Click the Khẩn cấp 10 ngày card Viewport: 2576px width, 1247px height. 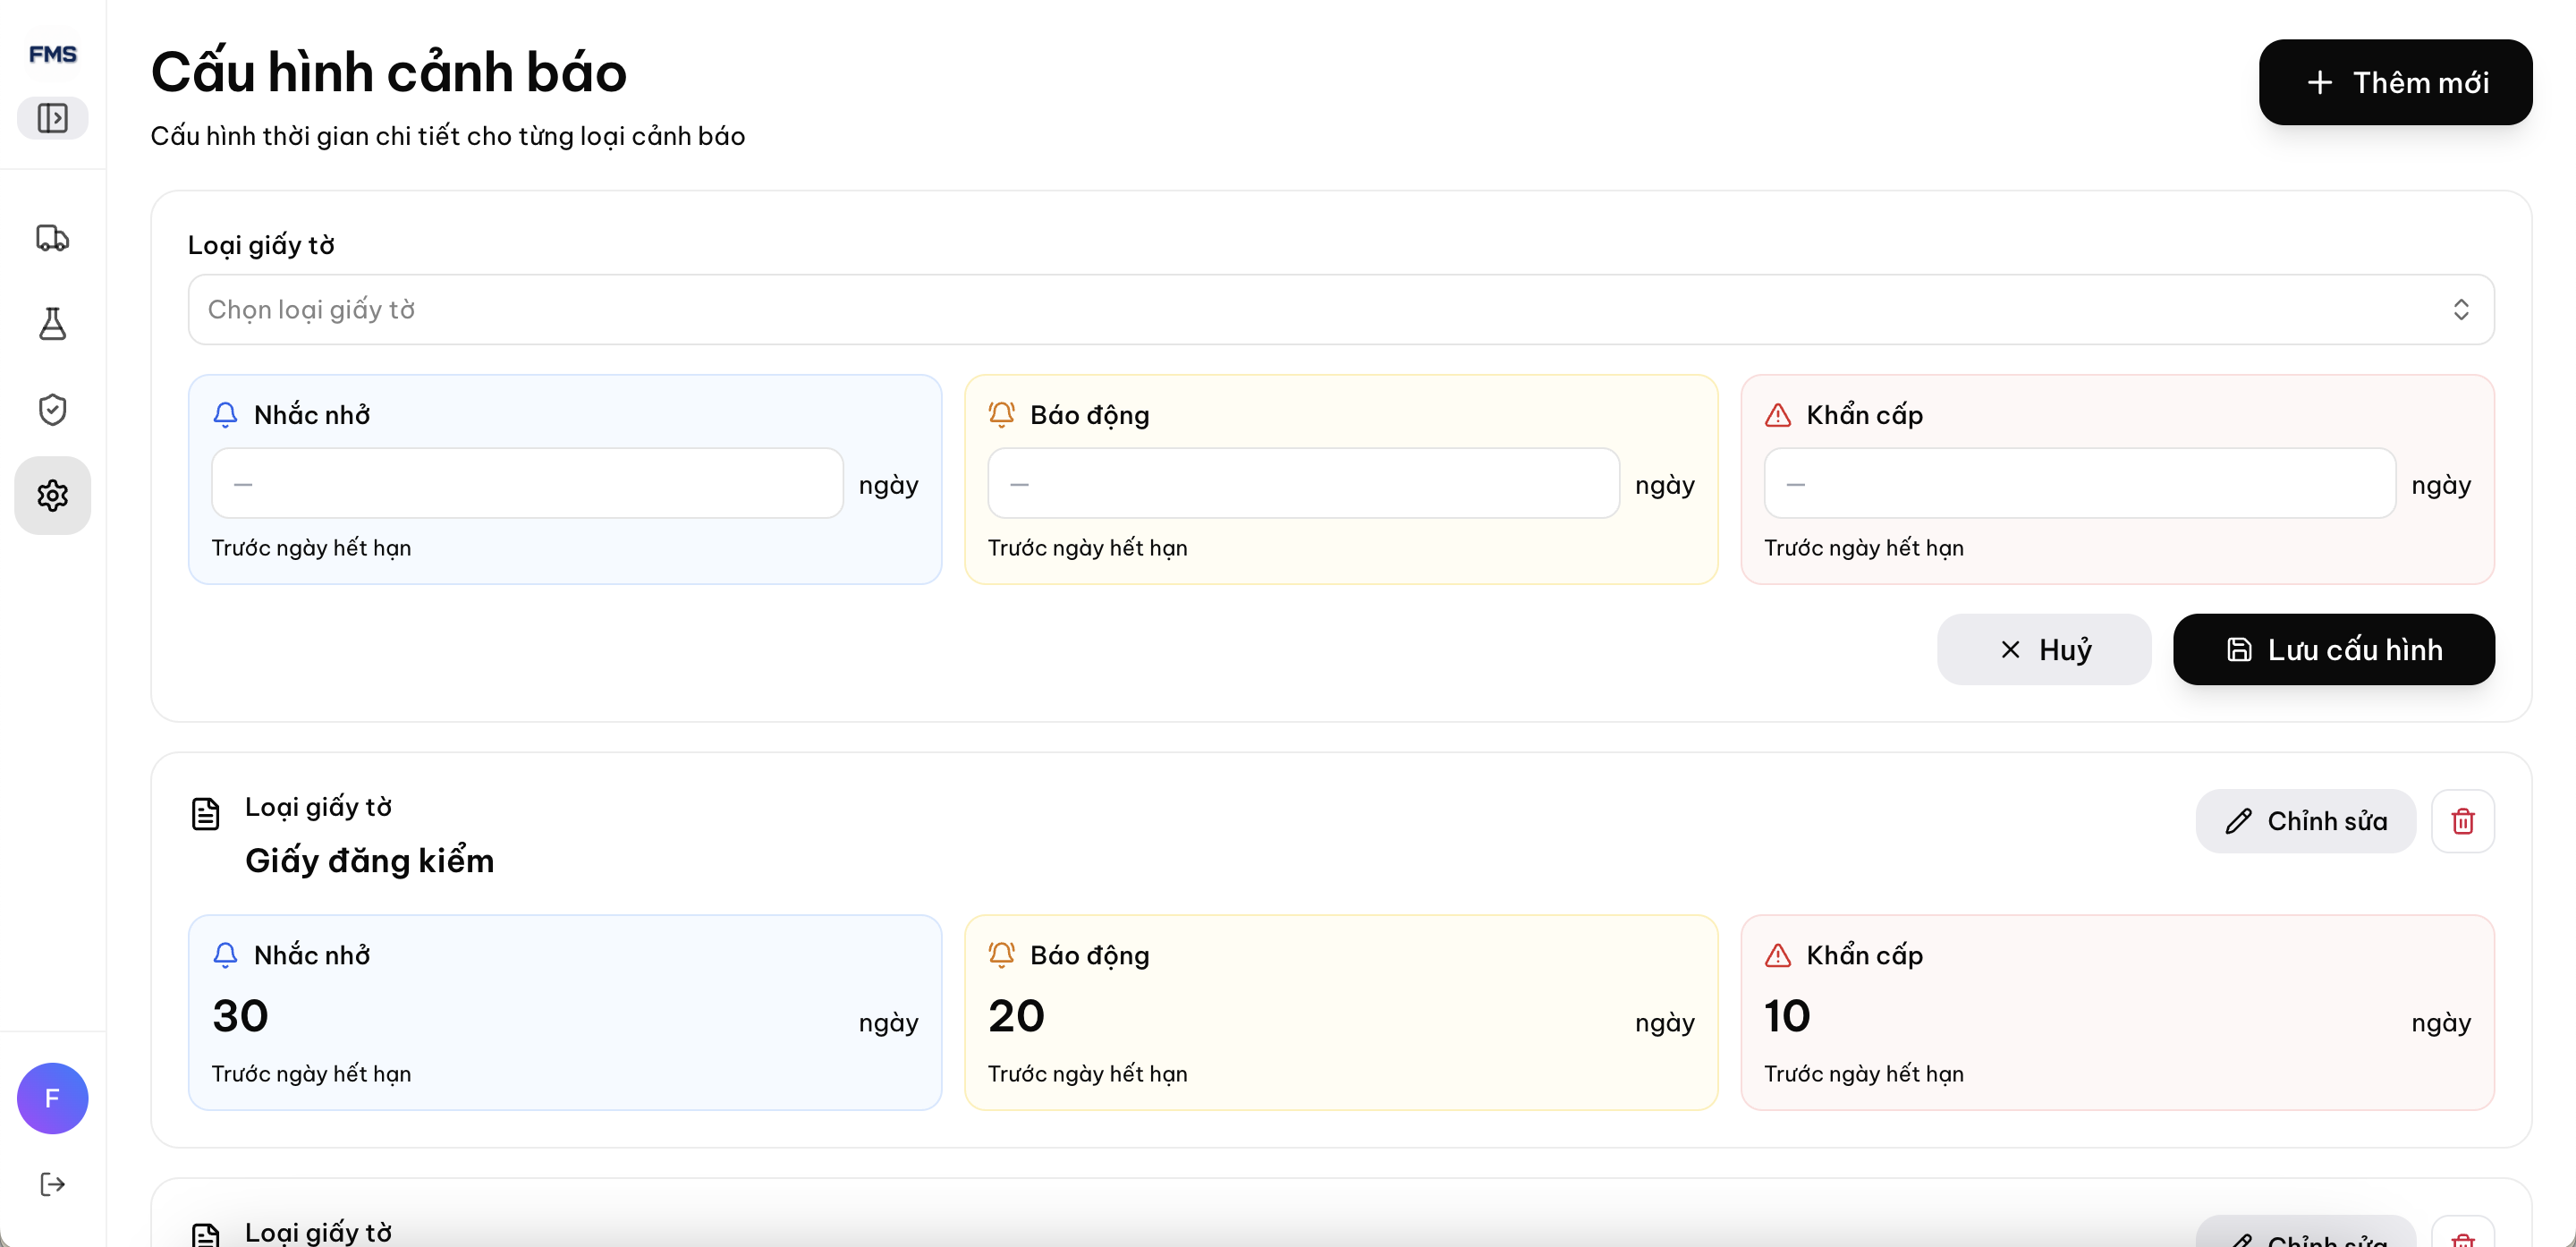pyautogui.click(x=2117, y=1013)
